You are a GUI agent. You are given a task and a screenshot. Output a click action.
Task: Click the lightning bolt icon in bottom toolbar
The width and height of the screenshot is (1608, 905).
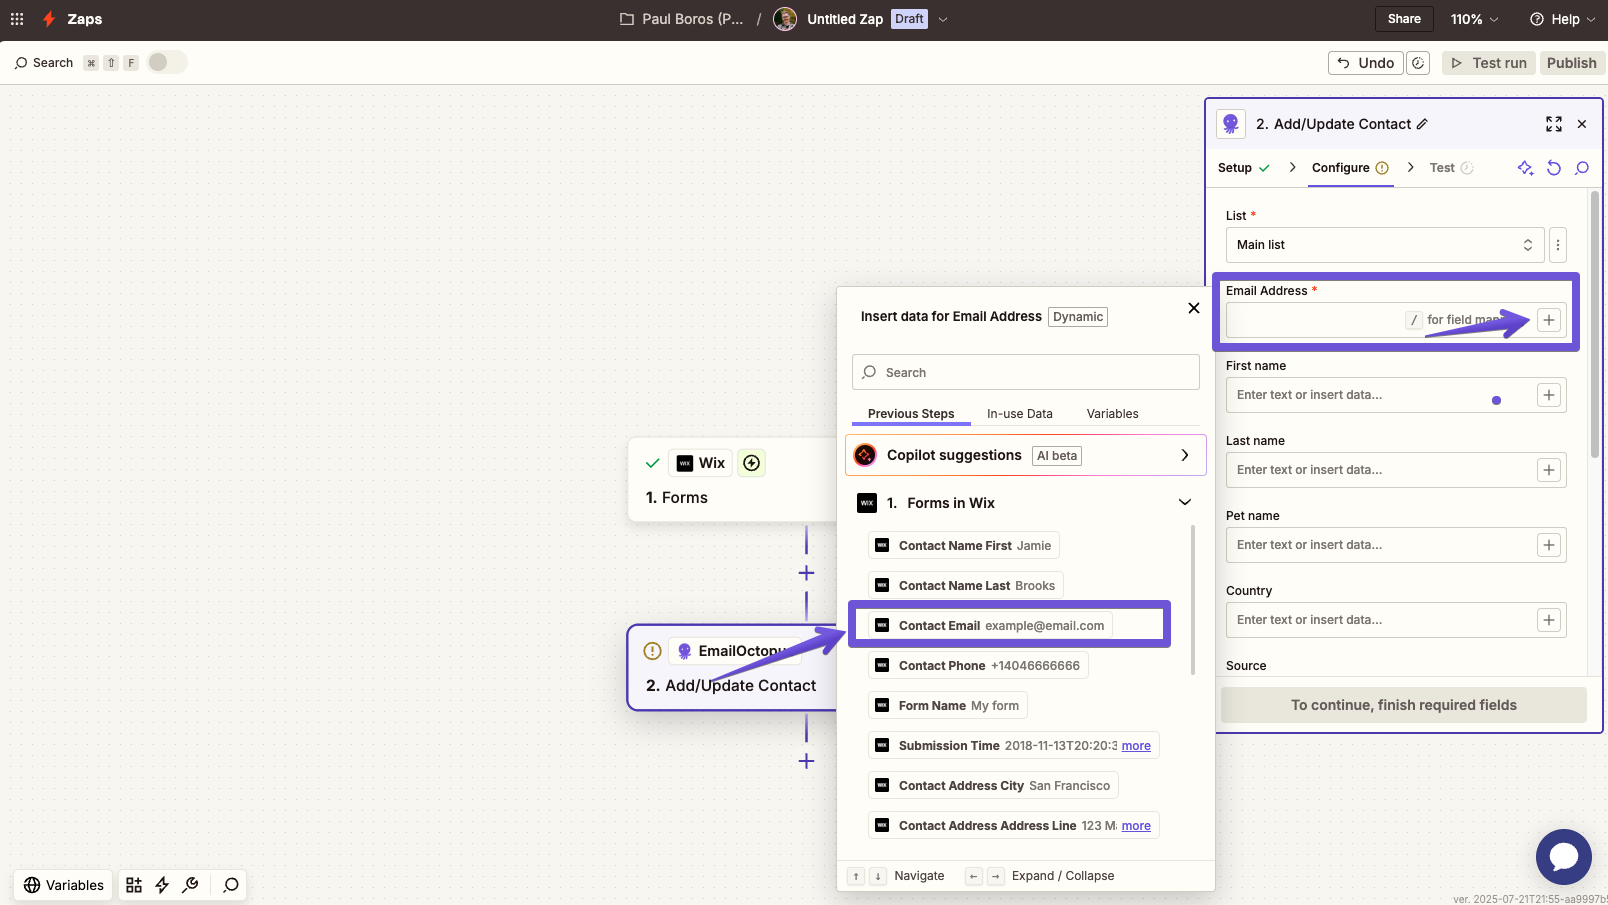point(162,885)
